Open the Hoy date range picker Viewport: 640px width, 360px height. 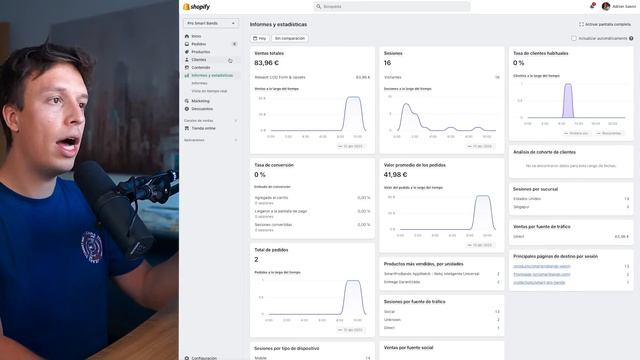click(260, 38)
